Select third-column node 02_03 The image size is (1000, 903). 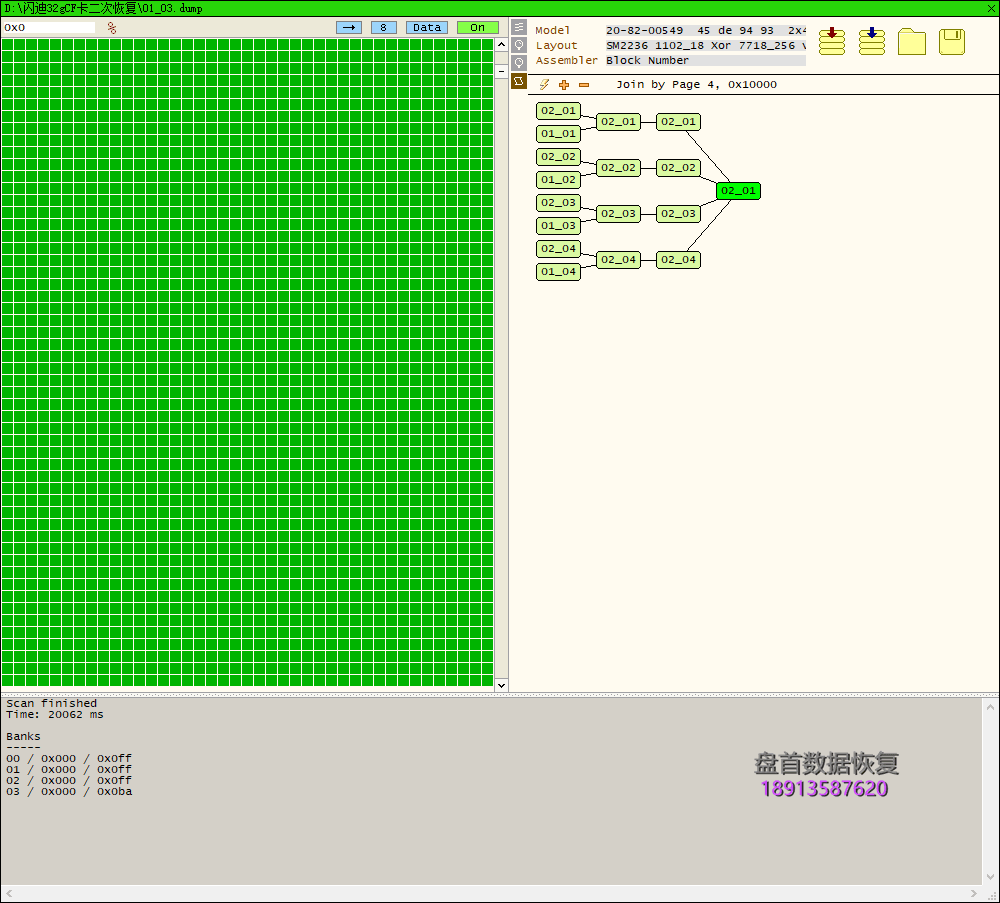678,214
